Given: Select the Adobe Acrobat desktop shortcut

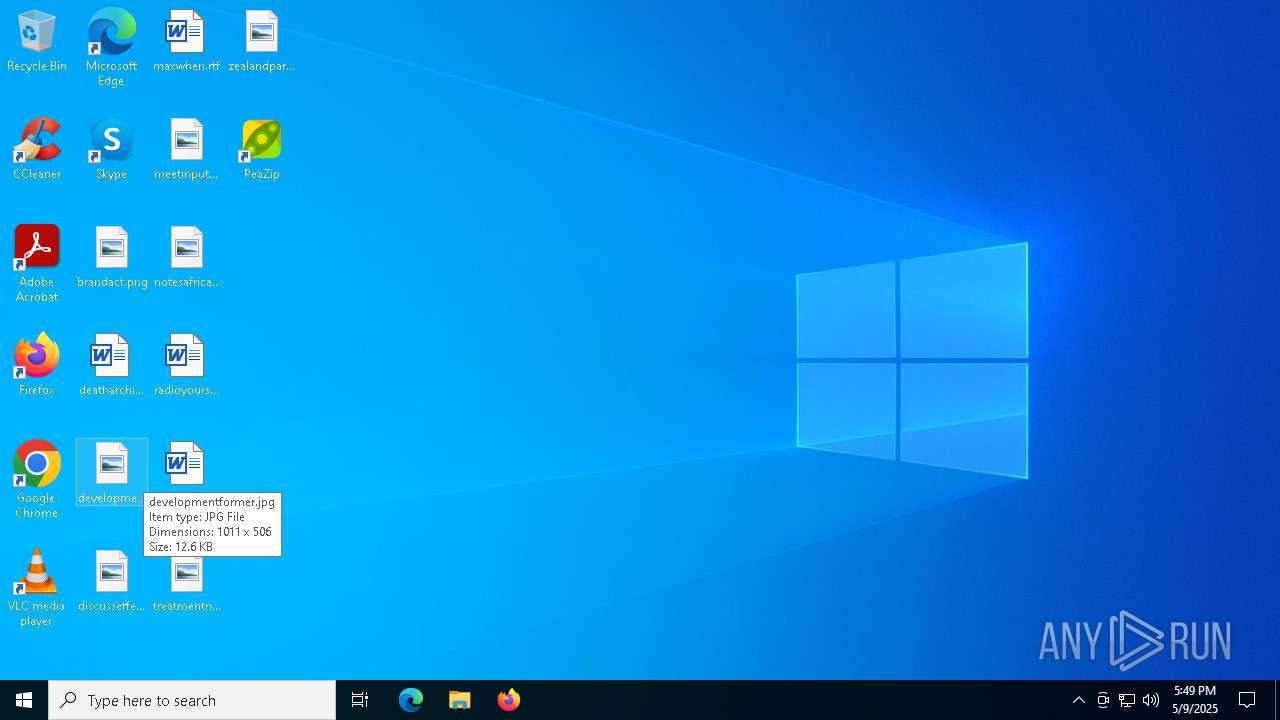Looking at the screenshot, I should click(37, 264).
